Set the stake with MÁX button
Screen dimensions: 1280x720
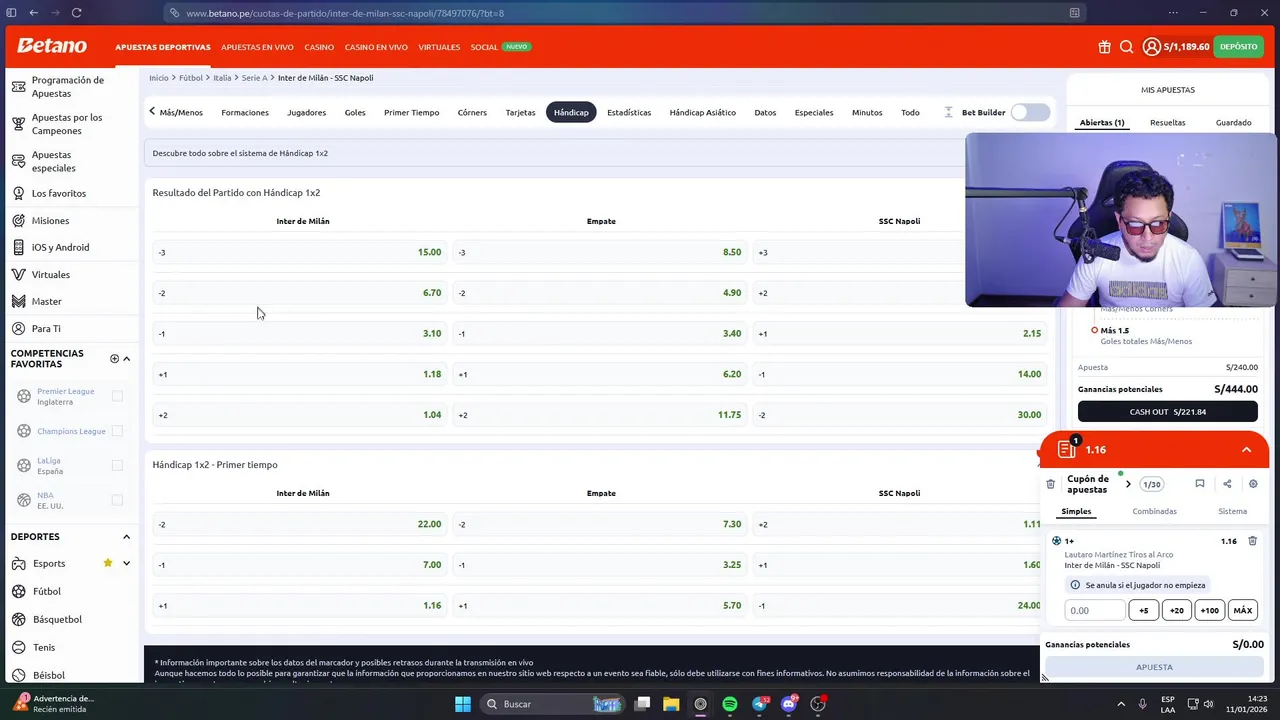[x=1242, y=610]
